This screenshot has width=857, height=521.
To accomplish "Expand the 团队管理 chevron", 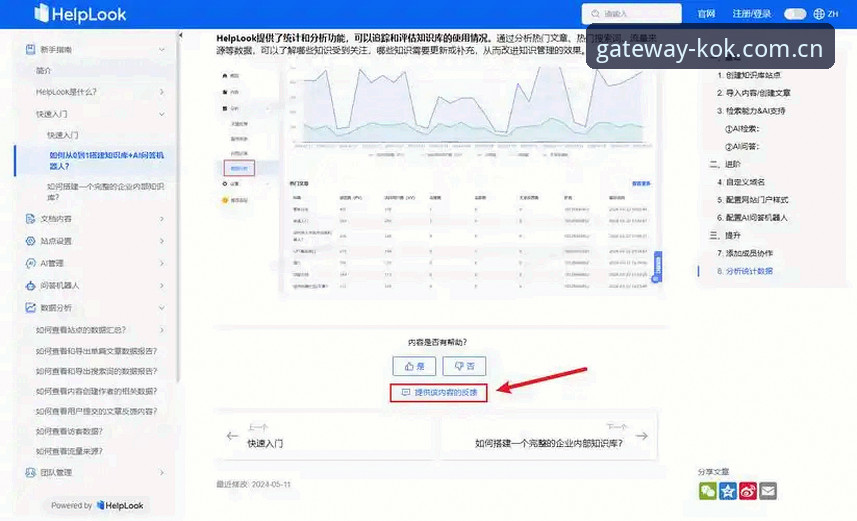I will point(162,472).
